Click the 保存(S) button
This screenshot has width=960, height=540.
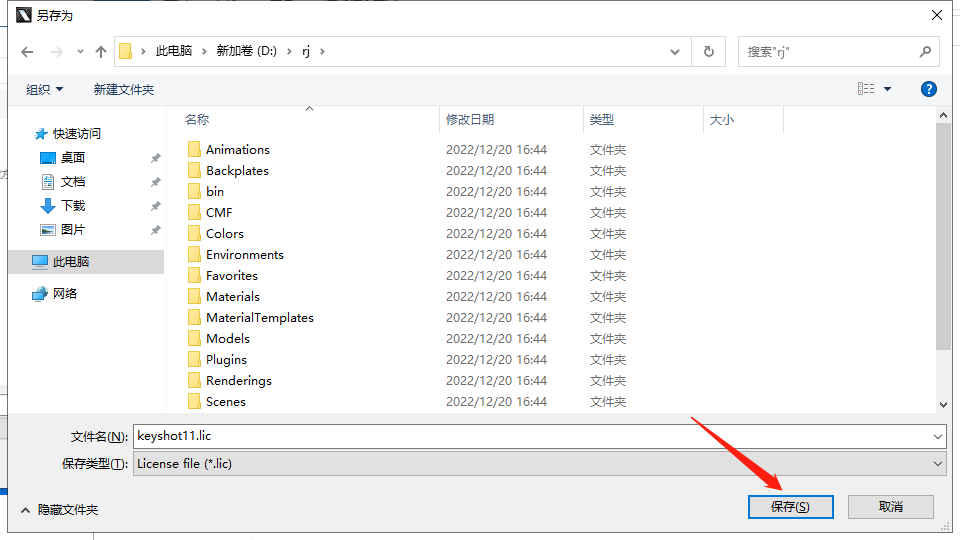[790, 507]
